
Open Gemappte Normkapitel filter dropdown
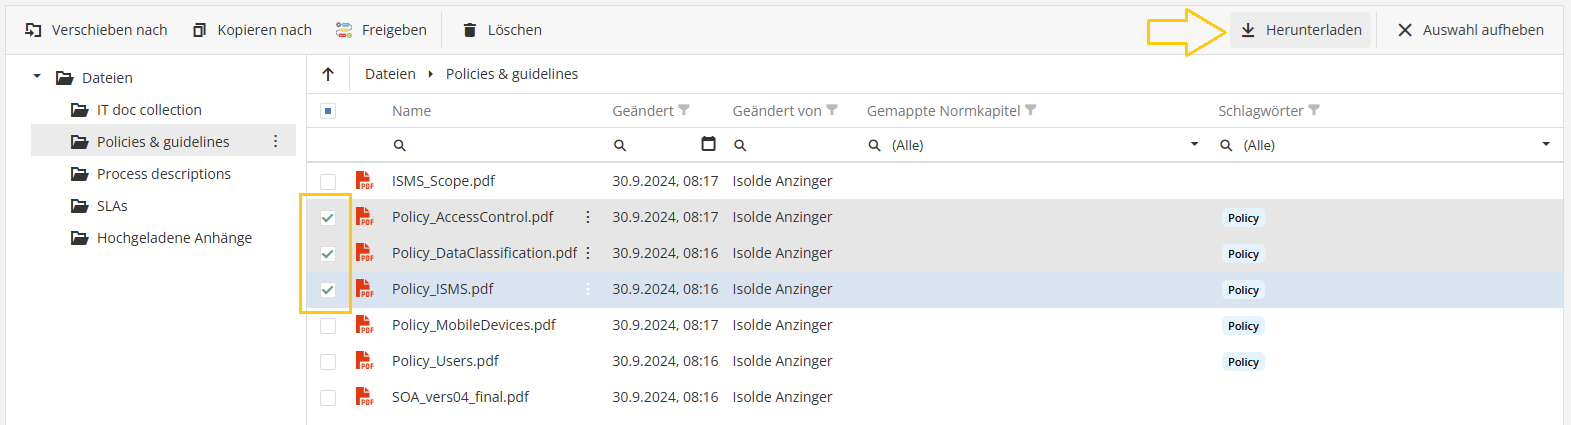coord(1194,145)
